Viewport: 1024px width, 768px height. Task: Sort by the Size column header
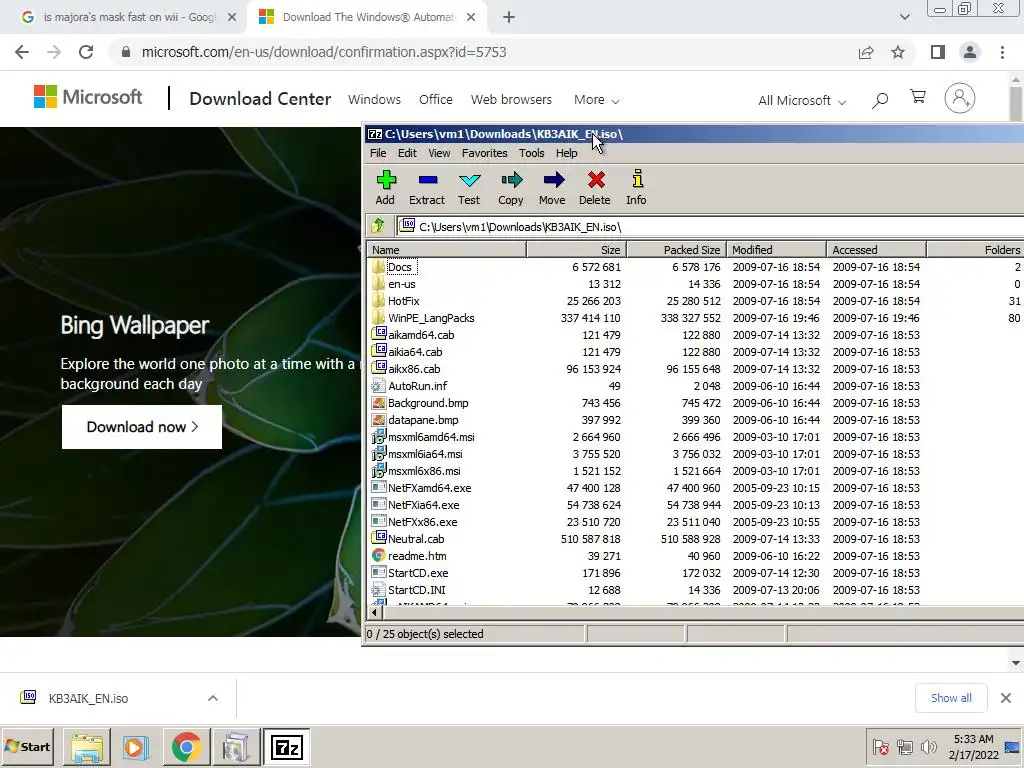(577, 249)
